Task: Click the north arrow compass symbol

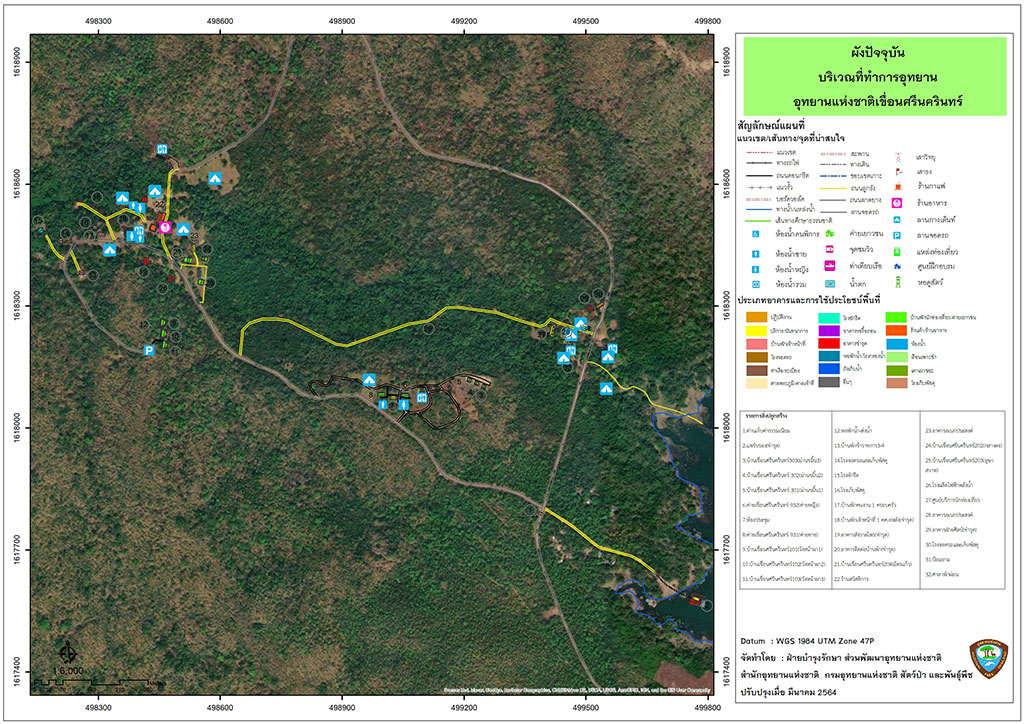Action: pos(68,652)
